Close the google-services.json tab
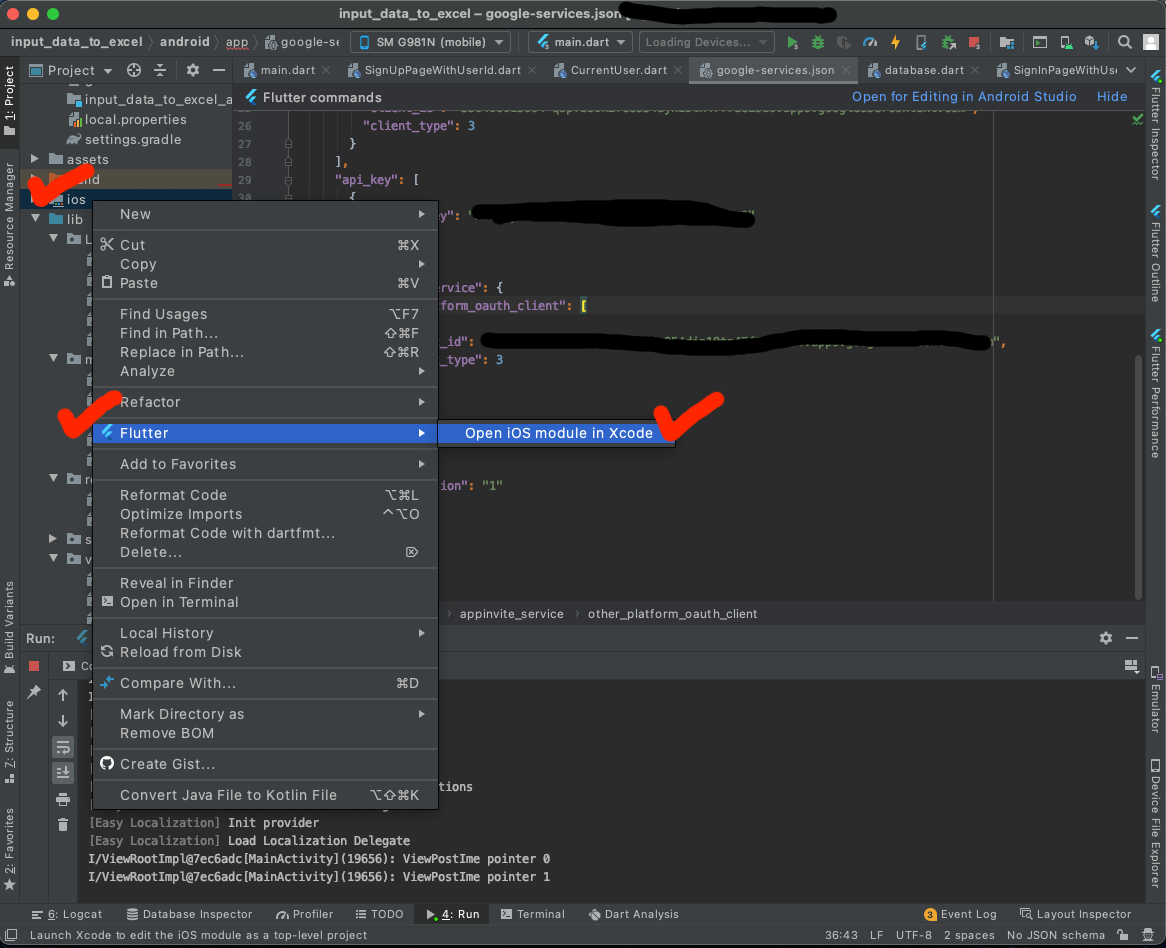 845,70
